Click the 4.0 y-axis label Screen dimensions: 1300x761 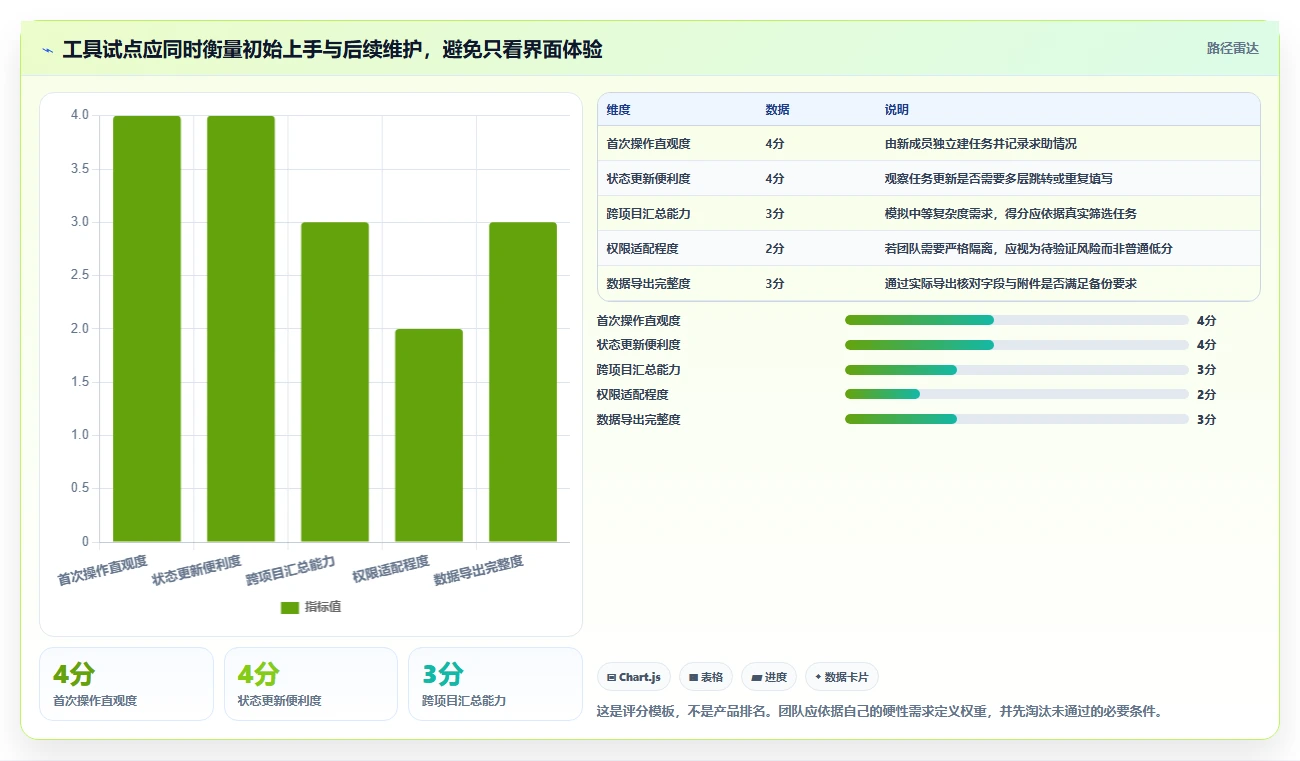(80, 115)
